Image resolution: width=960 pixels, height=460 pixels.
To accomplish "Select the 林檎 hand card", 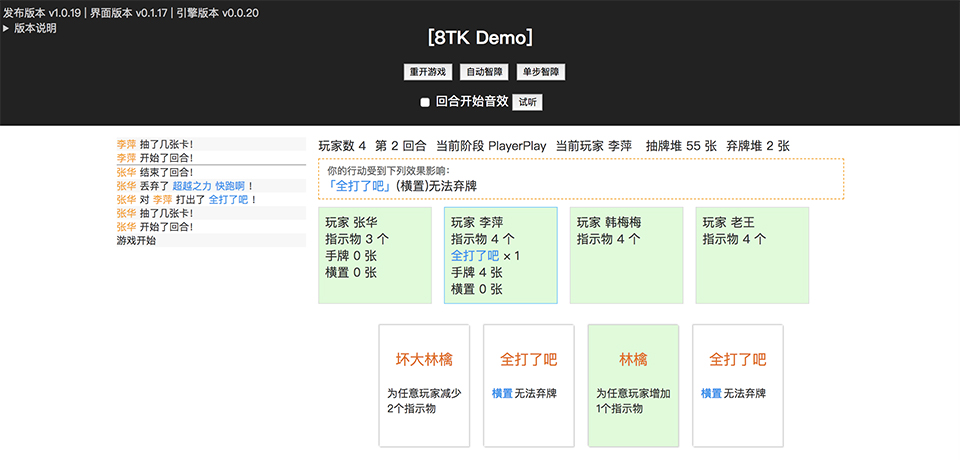I will (x=633, y=385).
